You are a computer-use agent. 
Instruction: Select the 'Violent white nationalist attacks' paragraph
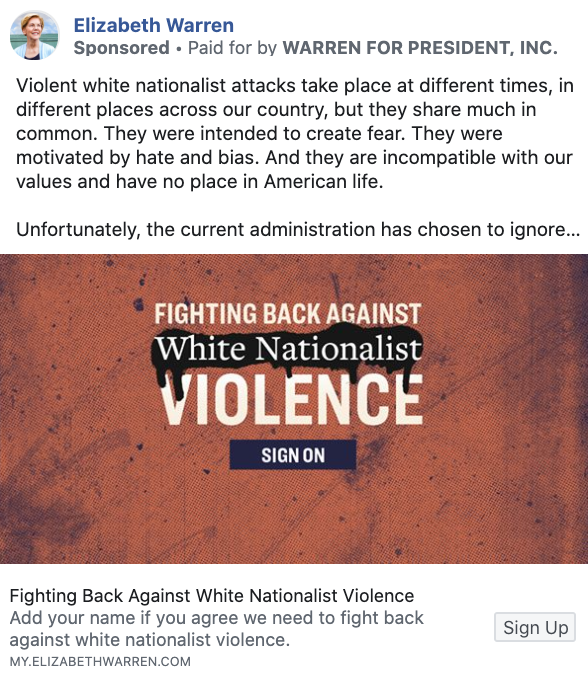point(294,133)
